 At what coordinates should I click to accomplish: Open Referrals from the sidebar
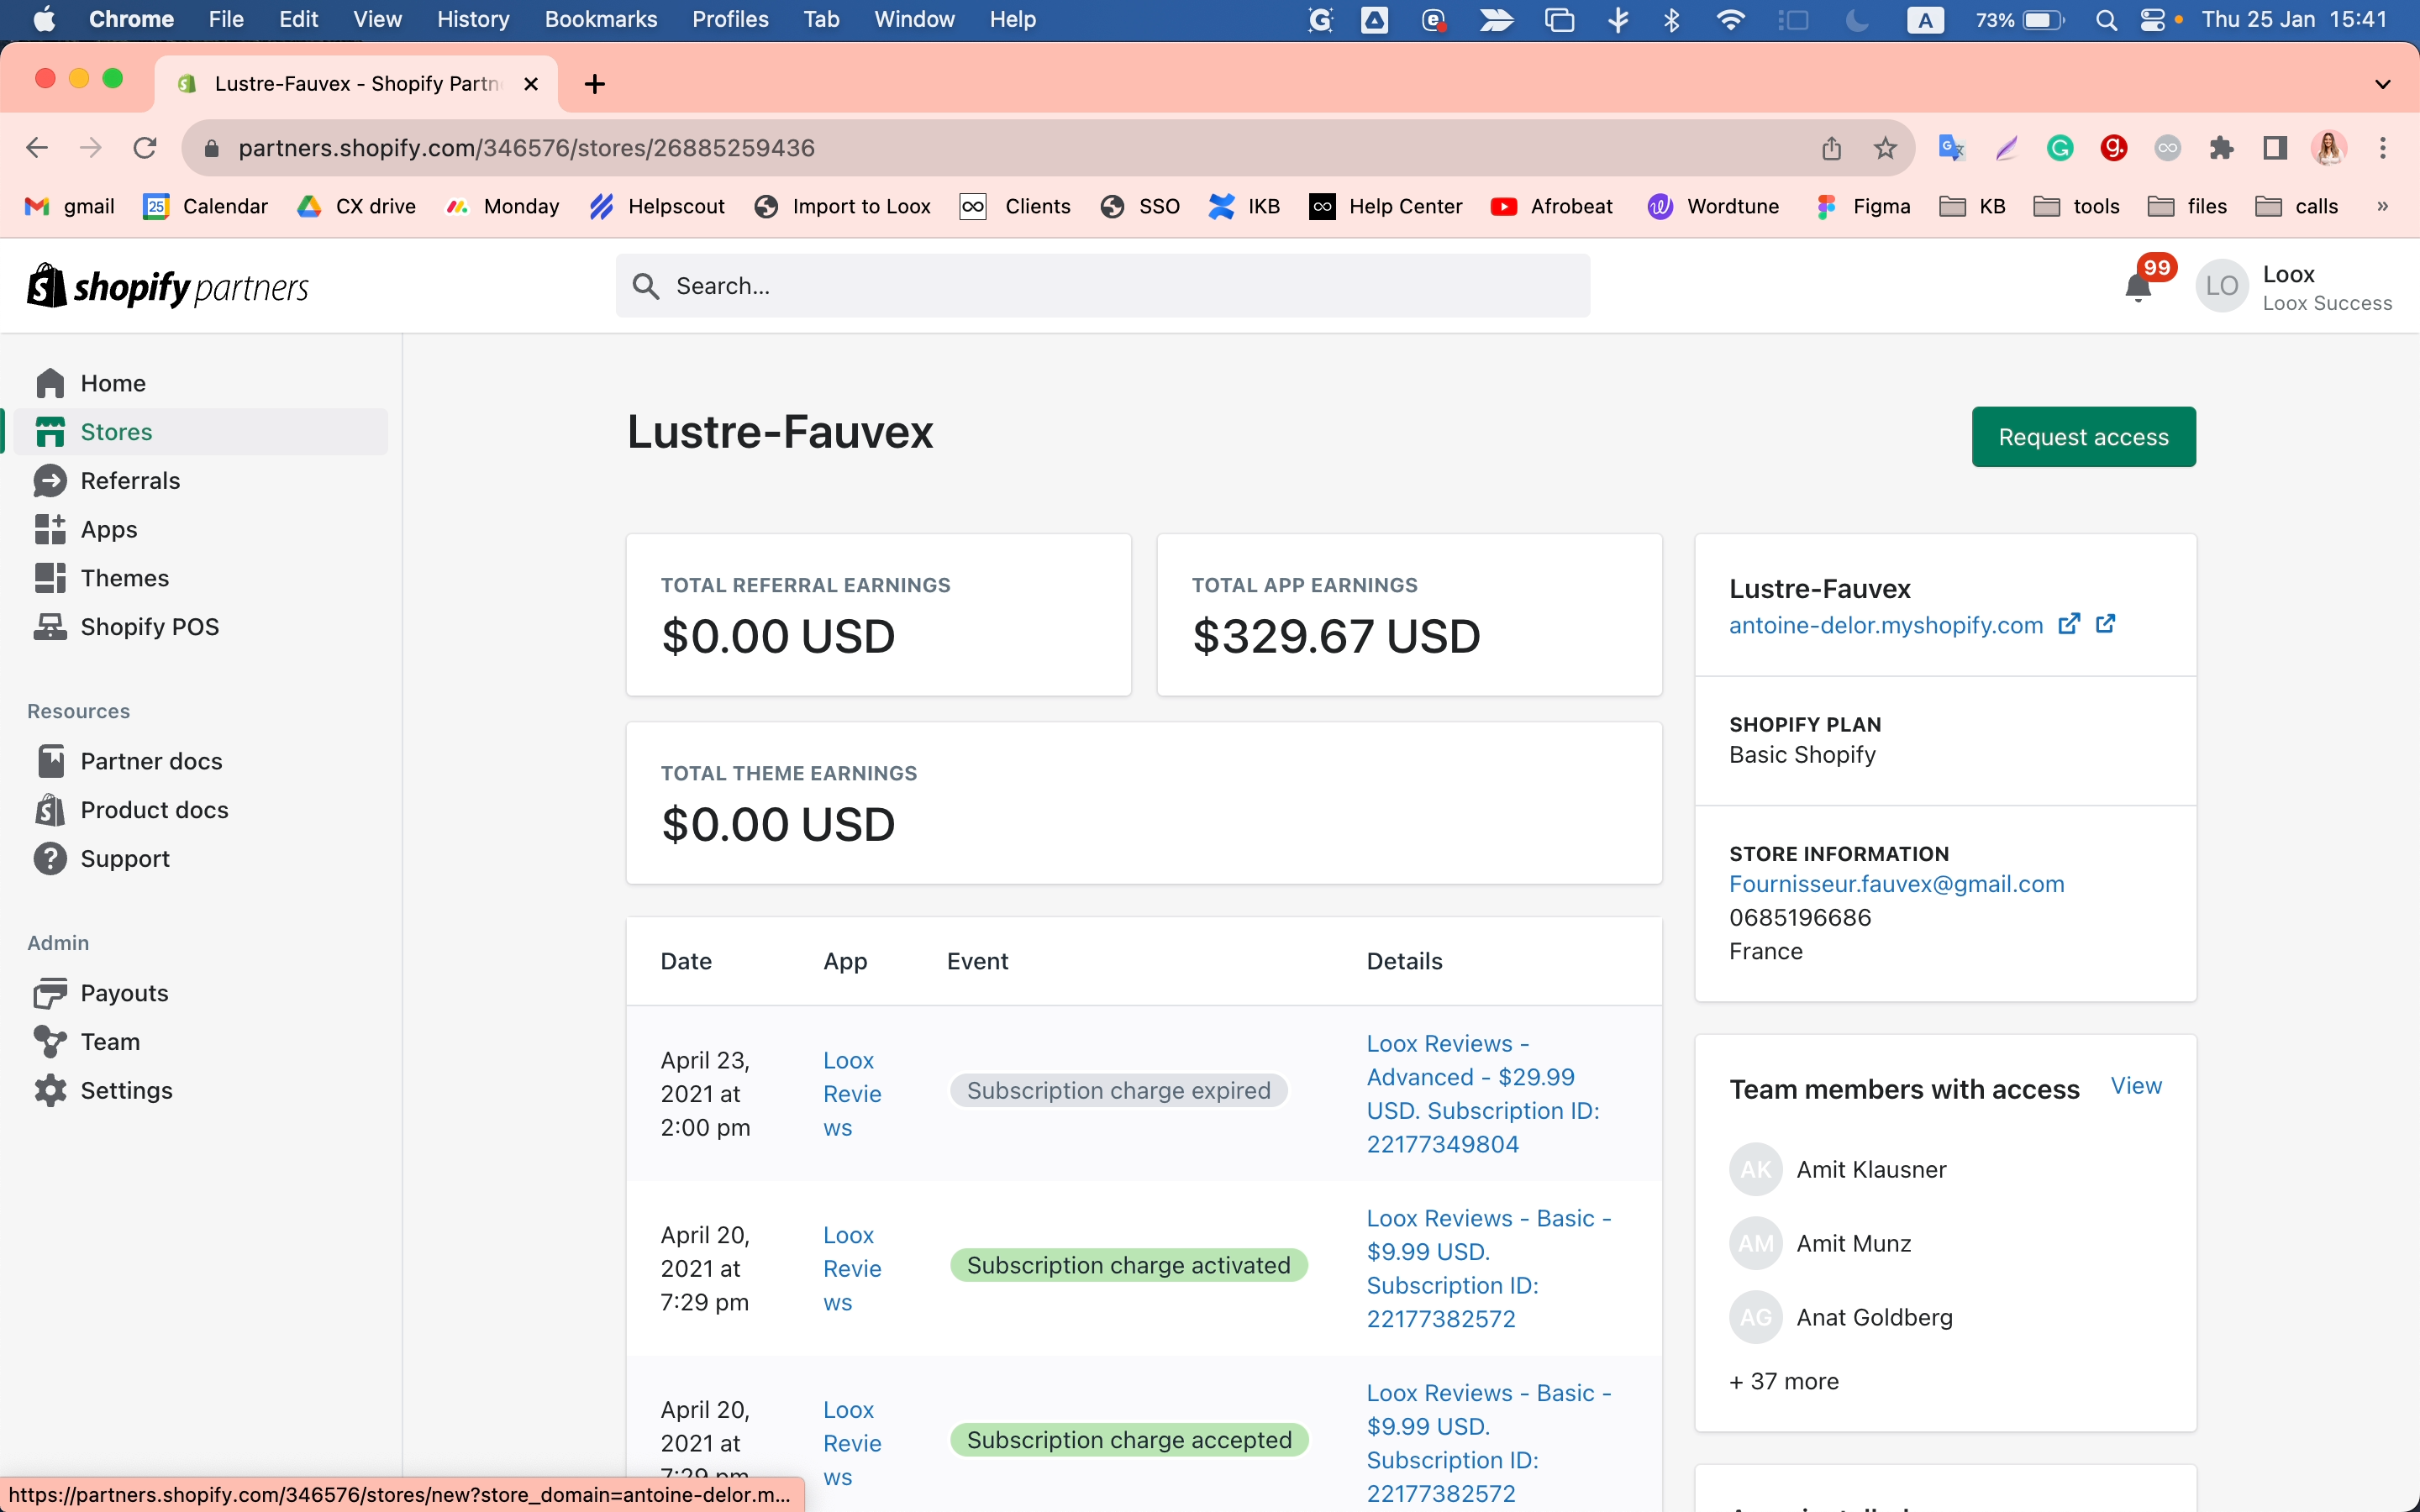point(130,481)
